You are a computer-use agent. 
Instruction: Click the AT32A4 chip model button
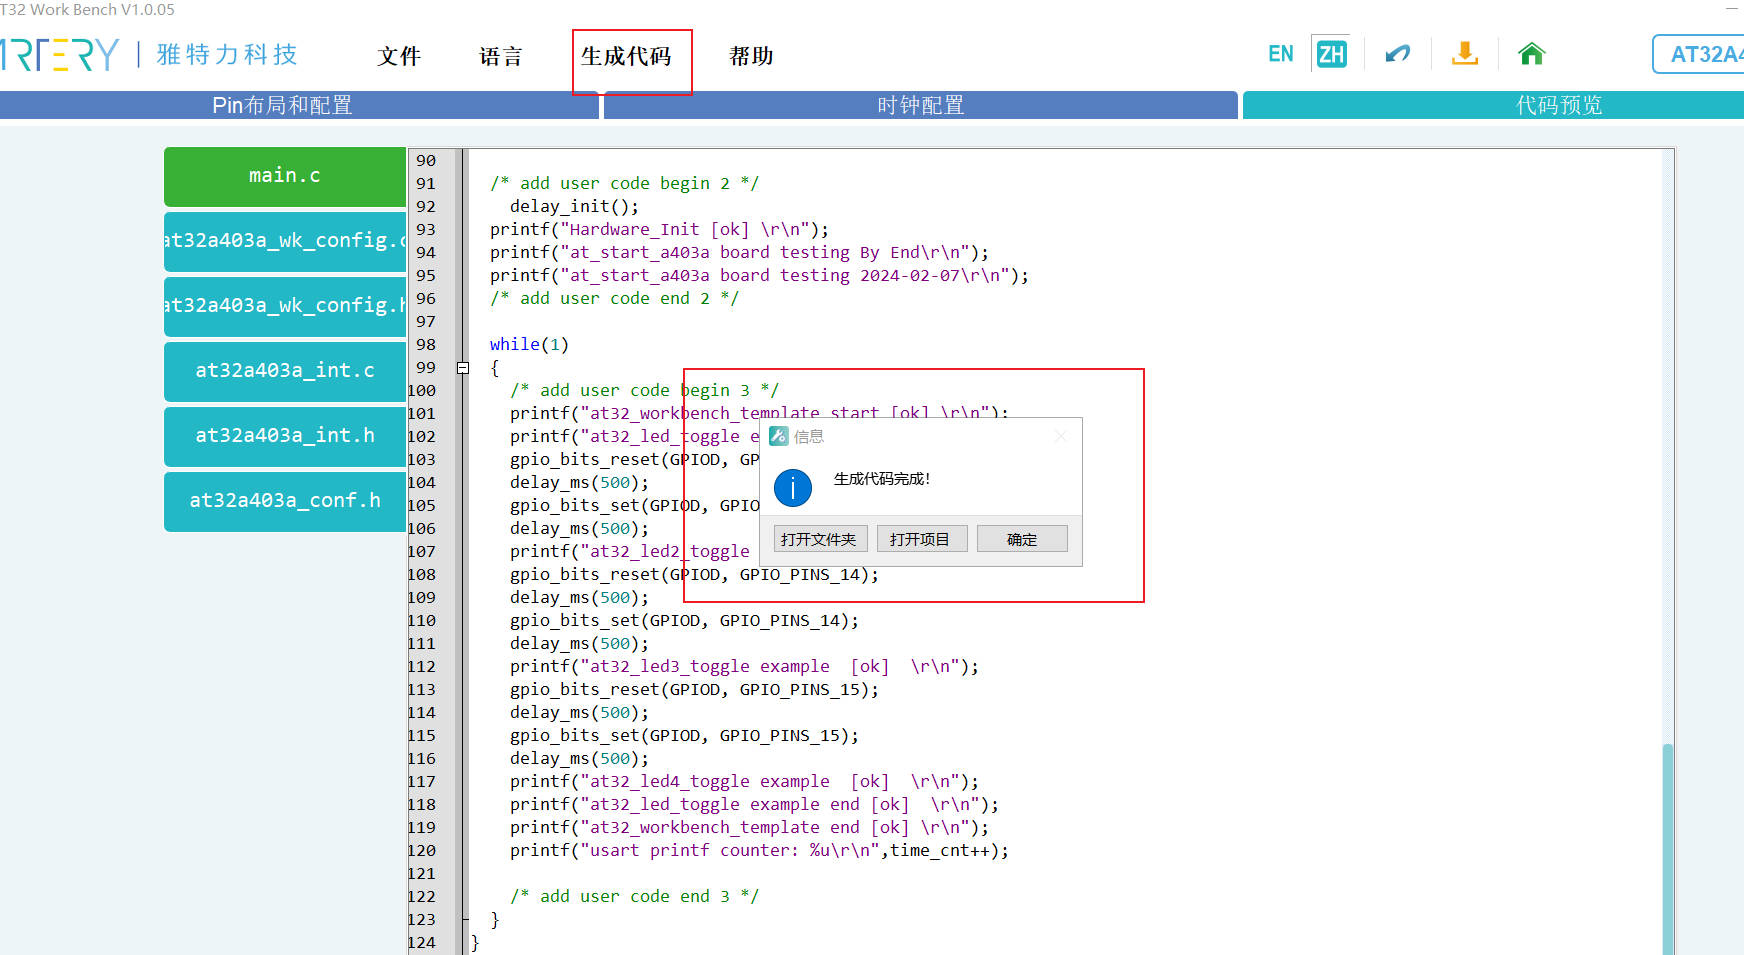tap(1698, 54)
